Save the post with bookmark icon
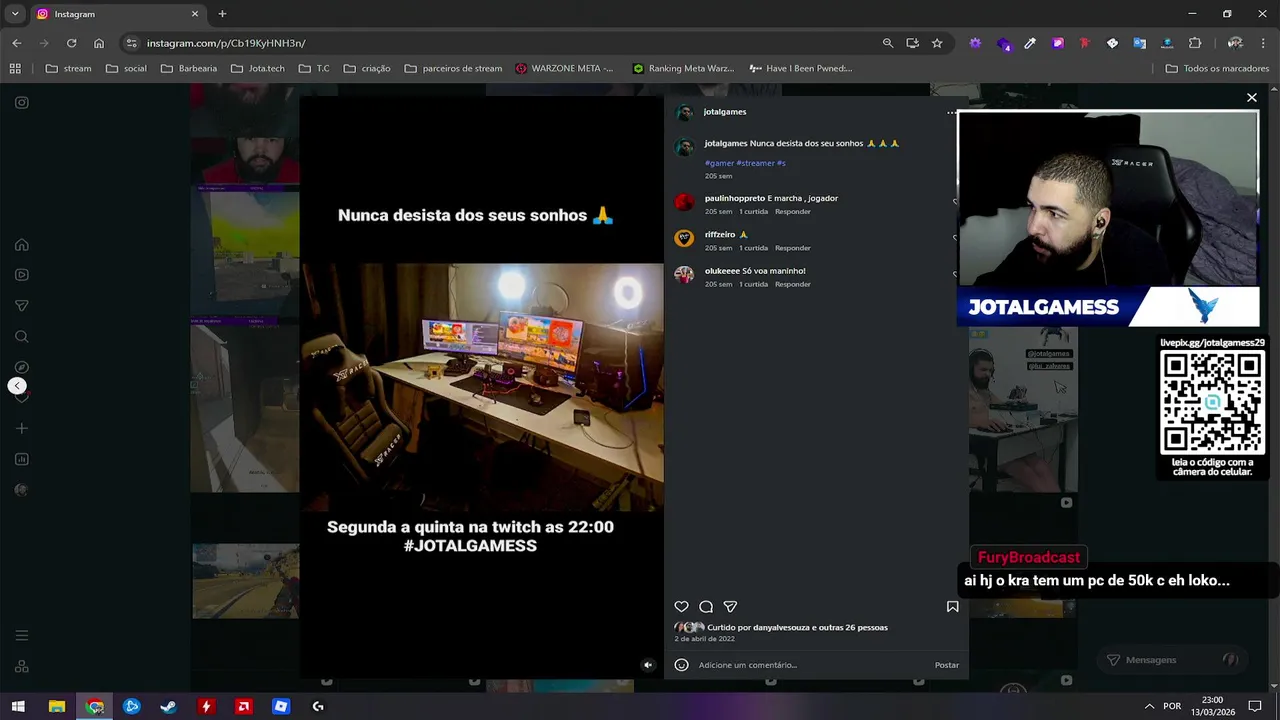1280x720 pixels. pos(953,607)
